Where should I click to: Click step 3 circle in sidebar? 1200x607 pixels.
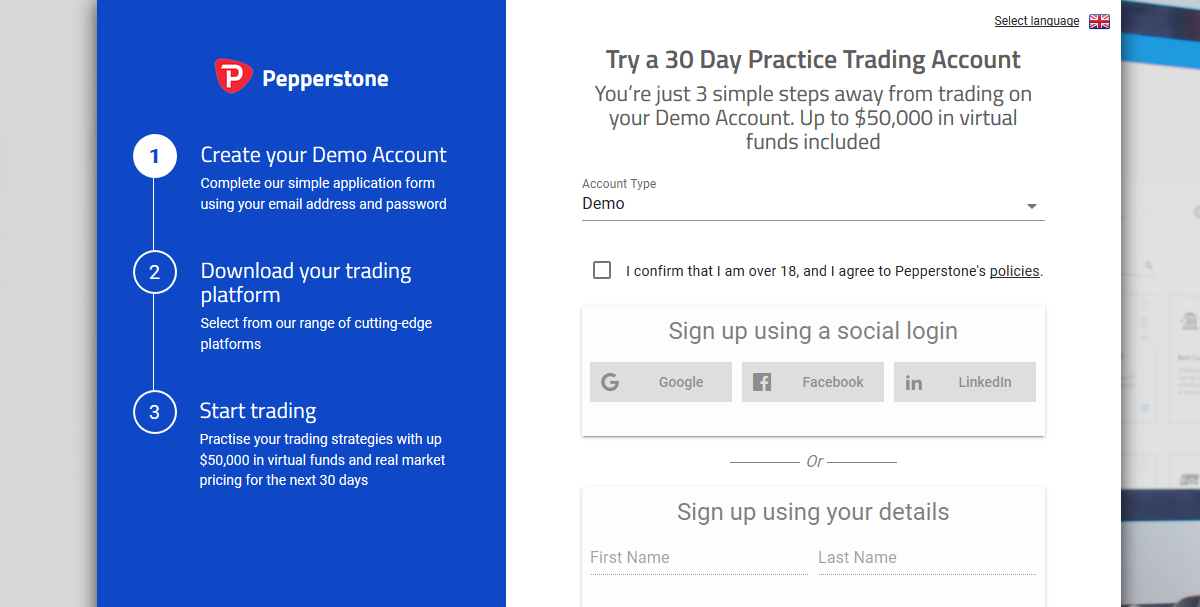pos(154,412)
